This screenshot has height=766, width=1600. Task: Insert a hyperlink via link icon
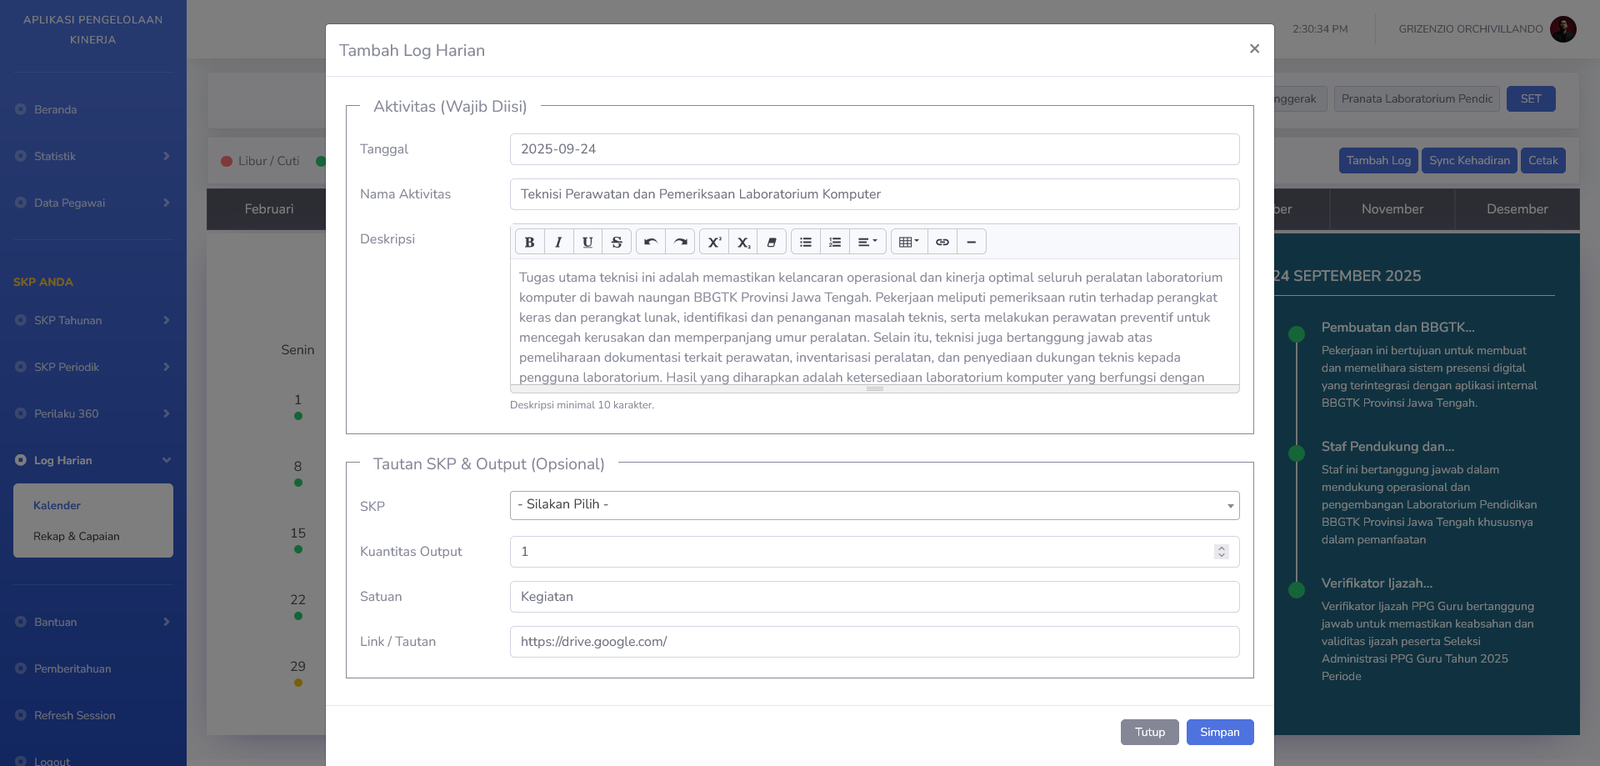[942, 242]
